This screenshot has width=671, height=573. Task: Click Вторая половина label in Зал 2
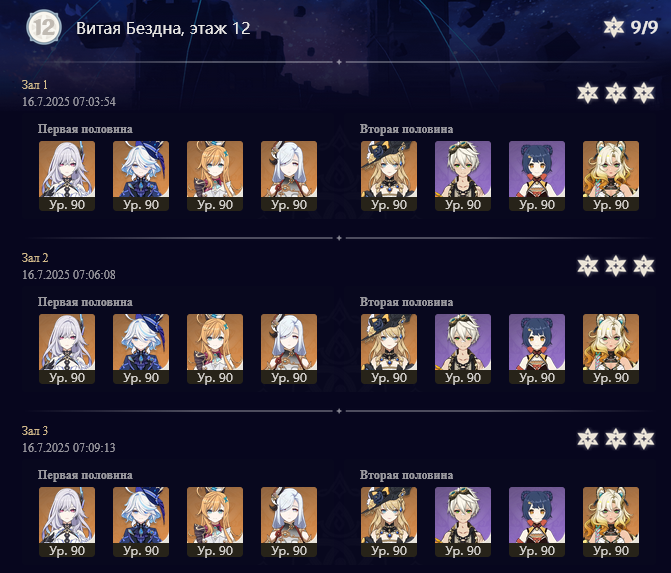point(406,302)
